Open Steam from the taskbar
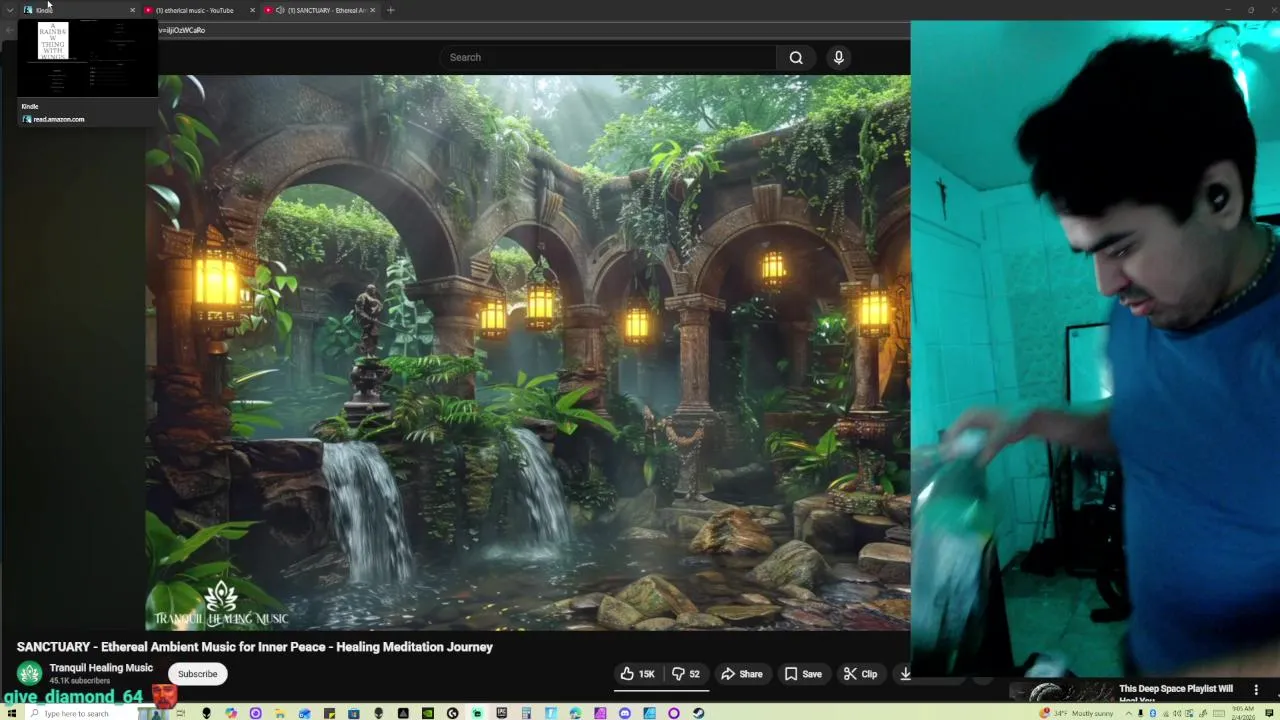The height and width of the screenshot is (720, 1280). (698, 713)
